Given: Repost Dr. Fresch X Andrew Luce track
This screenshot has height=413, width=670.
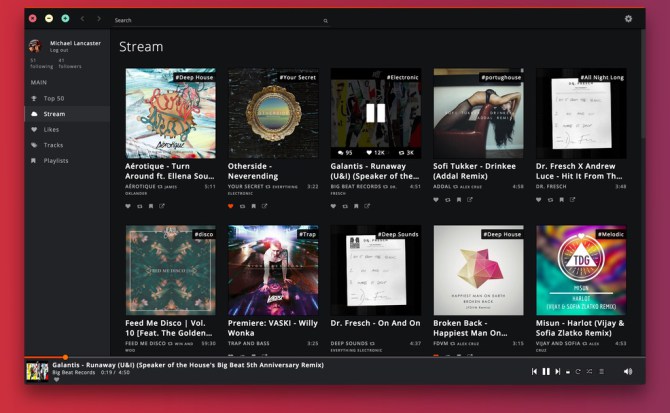Looking at the screenshot, I should tap(550, 199).
